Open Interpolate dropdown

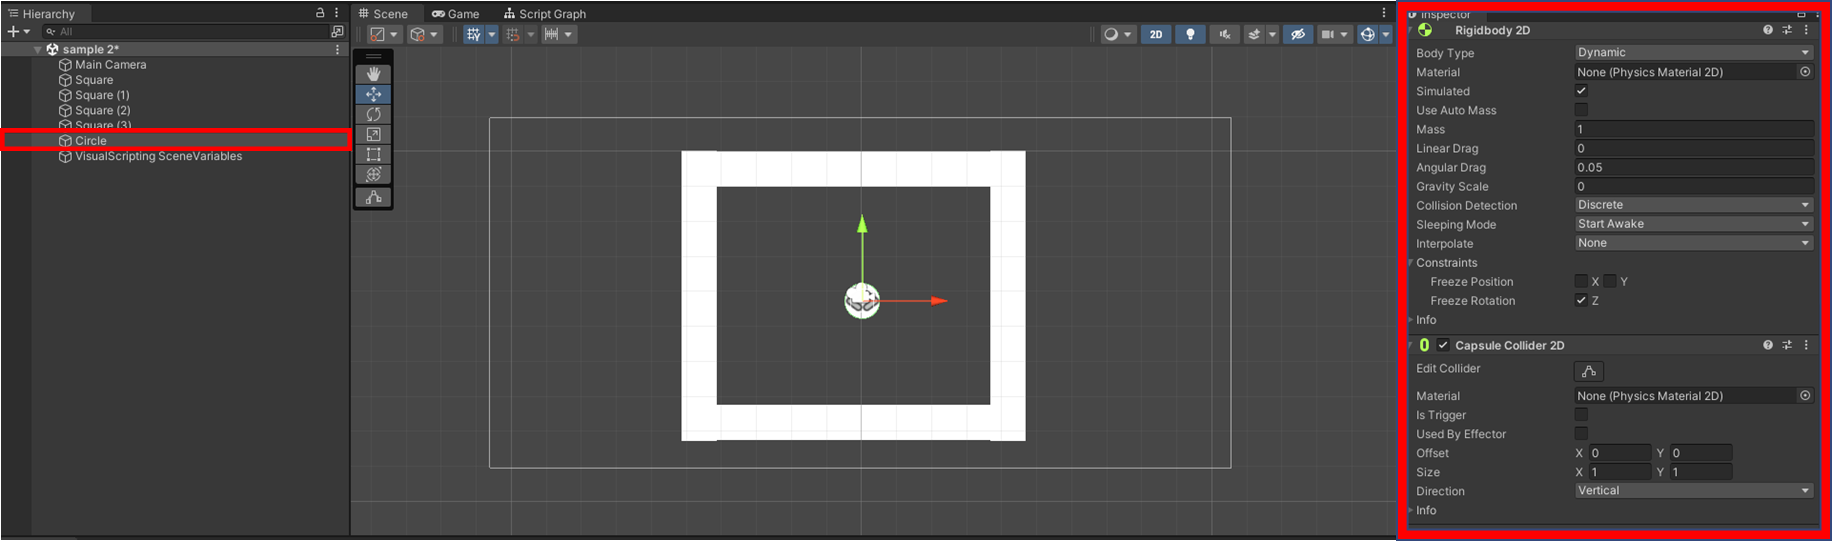coord(1694,243)
